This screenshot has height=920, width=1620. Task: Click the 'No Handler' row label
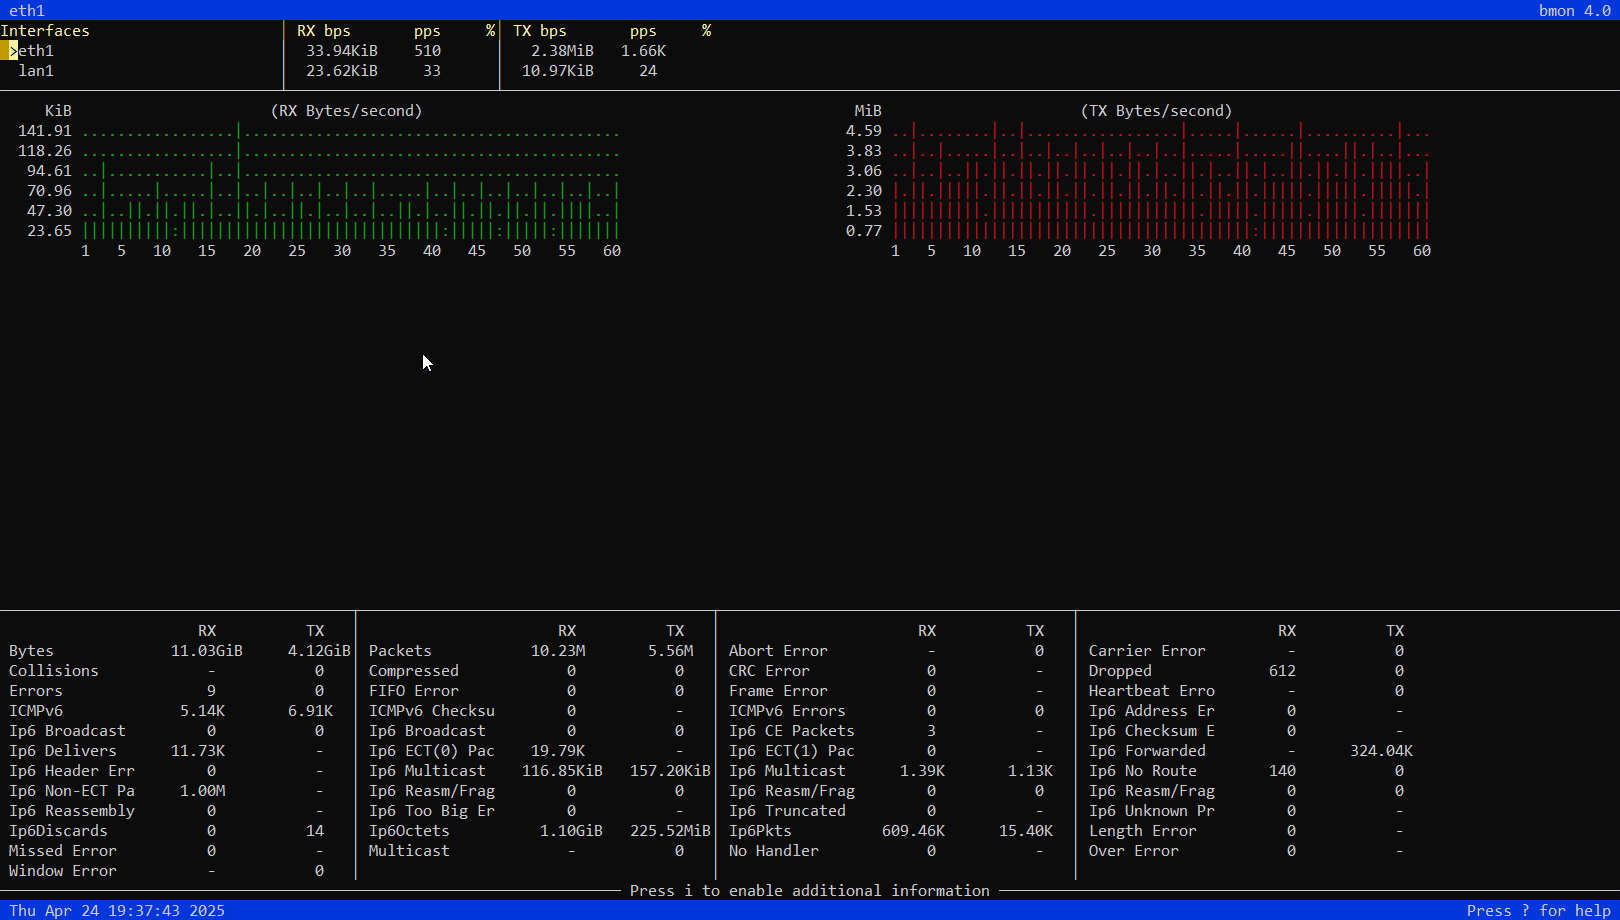[774, 851]
